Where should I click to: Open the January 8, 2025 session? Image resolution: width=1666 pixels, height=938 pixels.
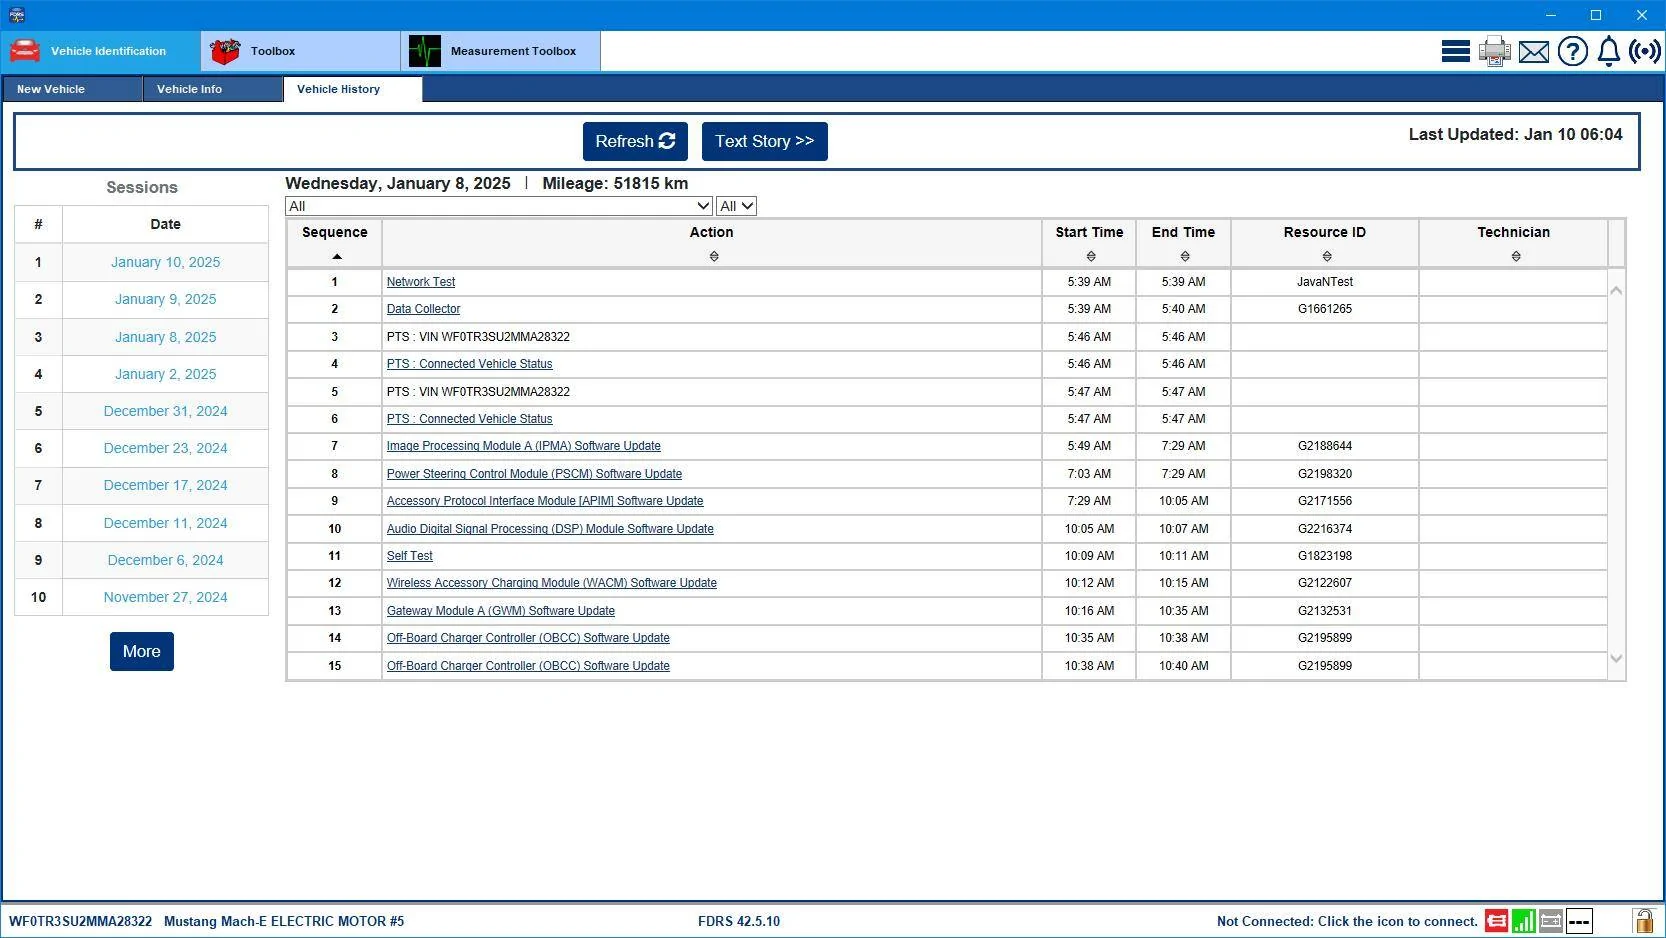coord(166,337)
